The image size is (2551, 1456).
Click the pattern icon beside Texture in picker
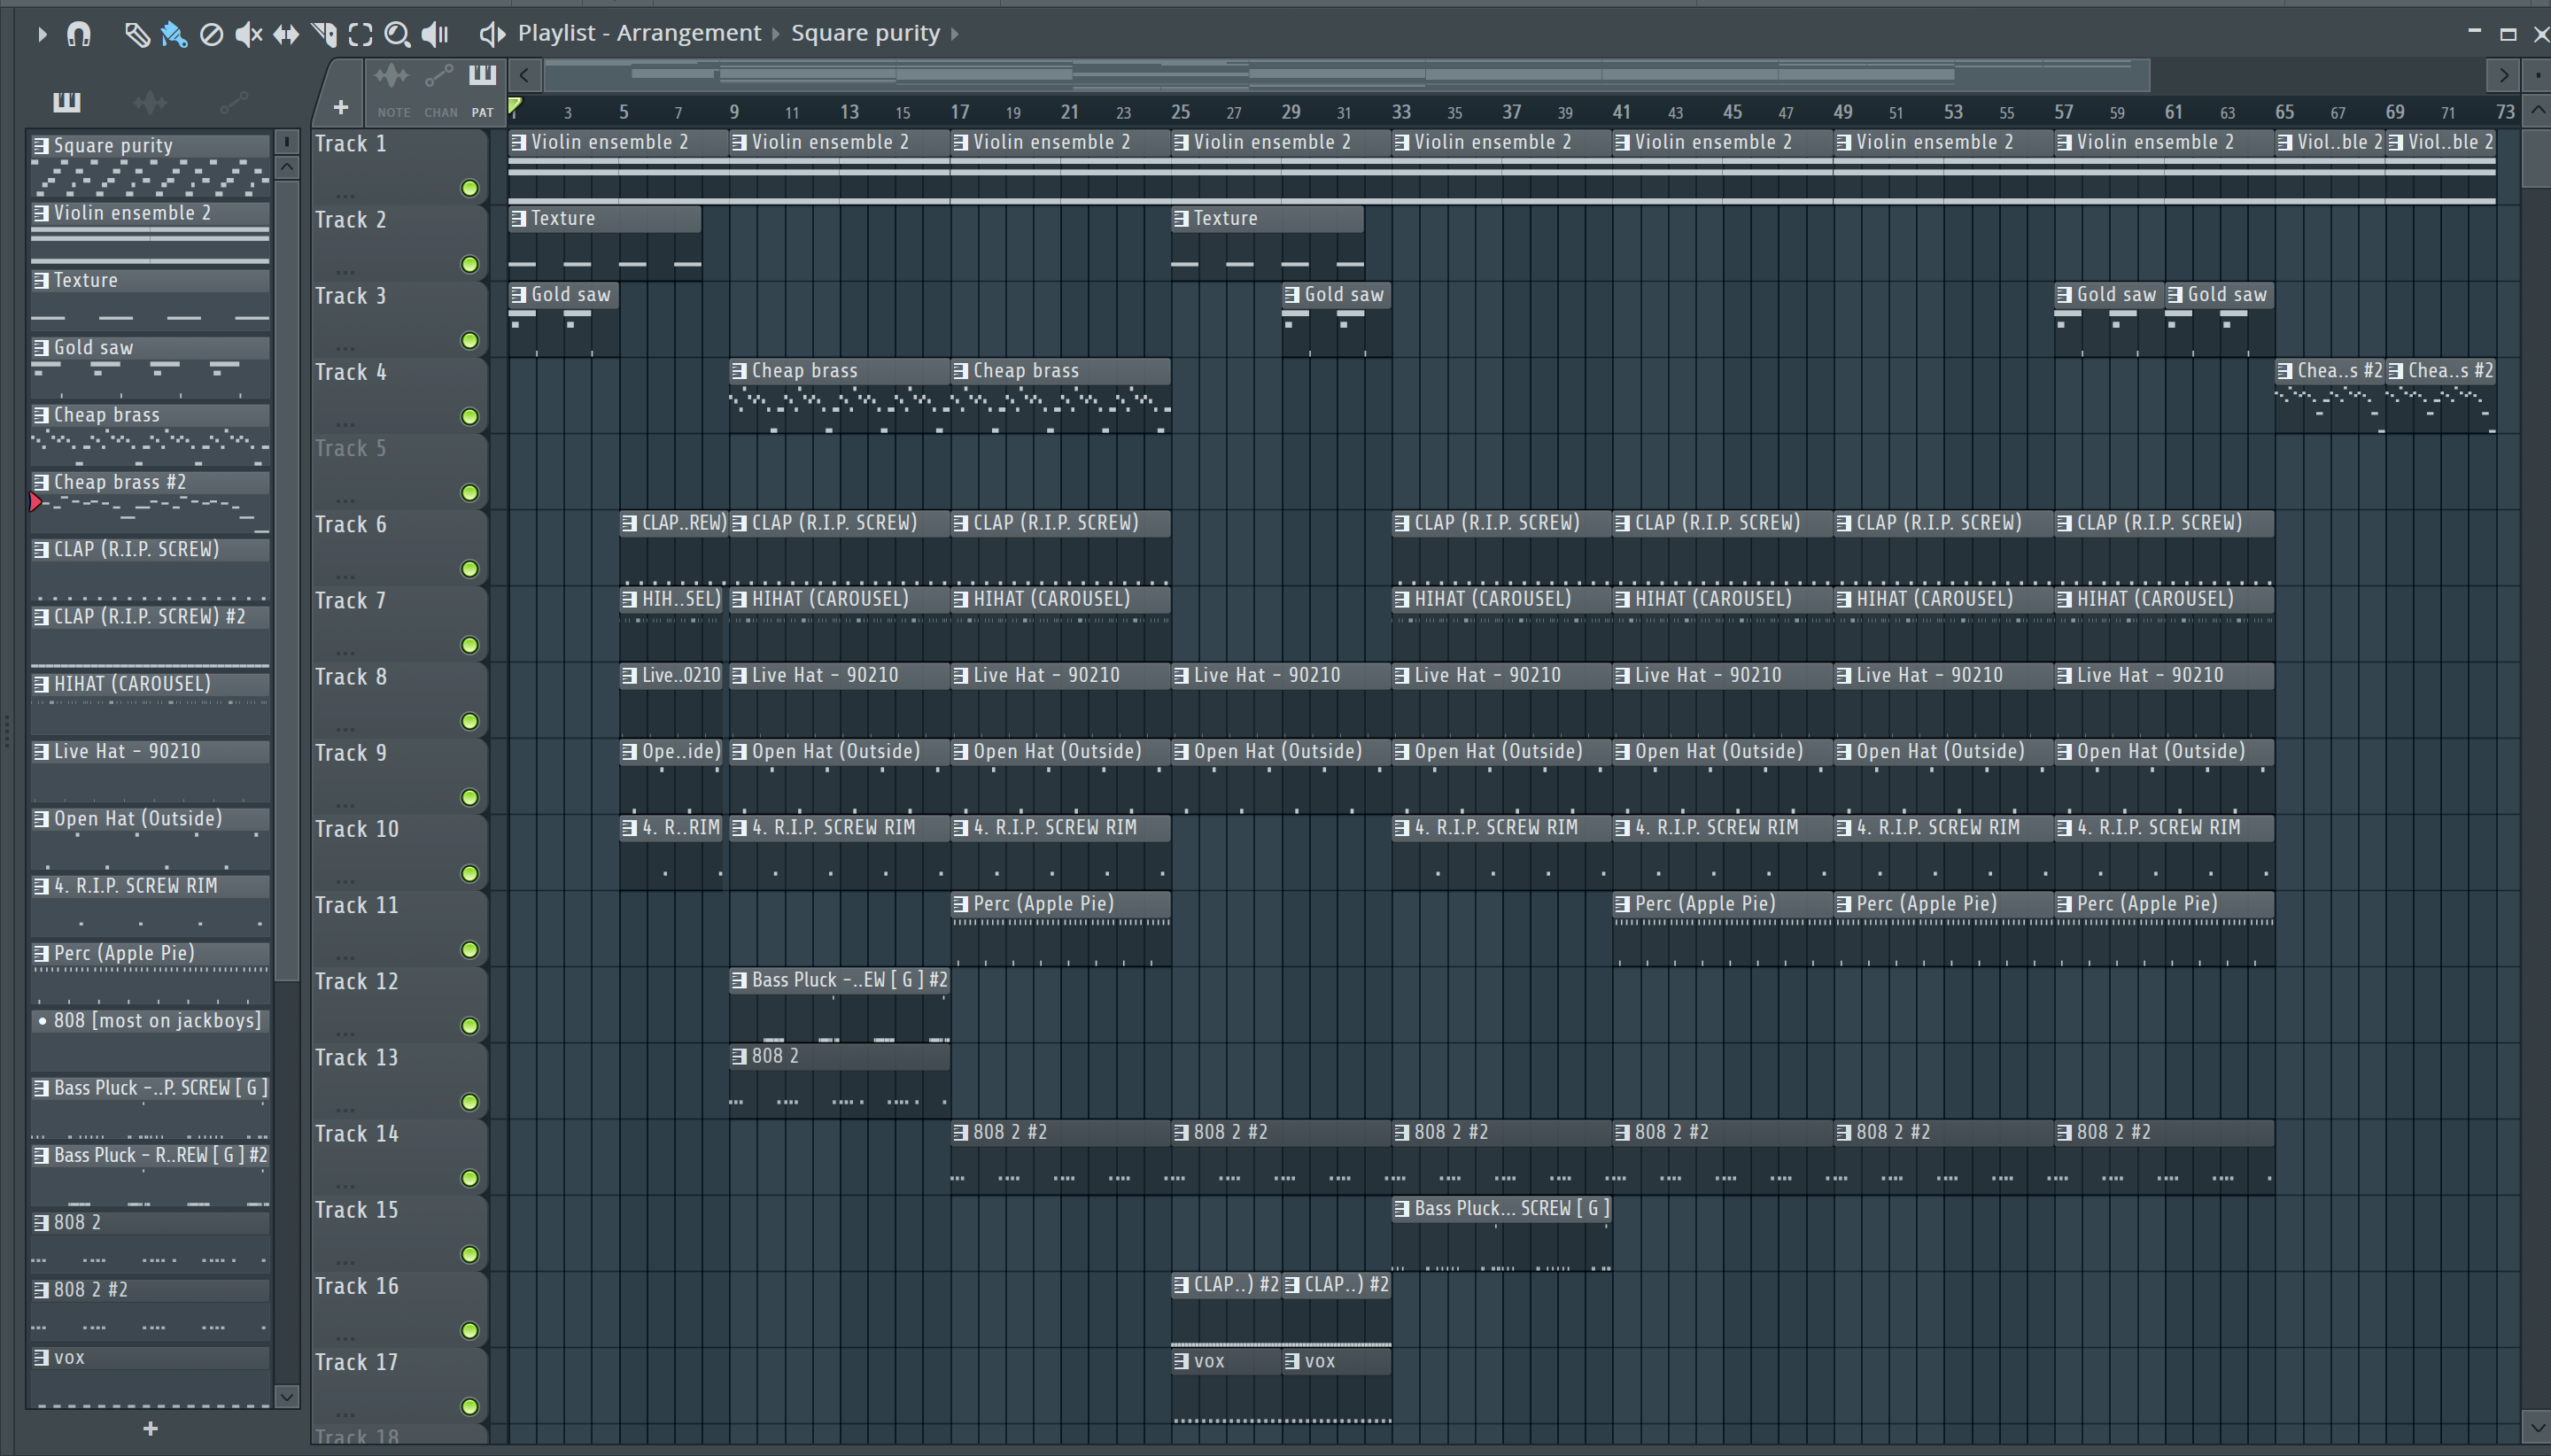(41, 281)
